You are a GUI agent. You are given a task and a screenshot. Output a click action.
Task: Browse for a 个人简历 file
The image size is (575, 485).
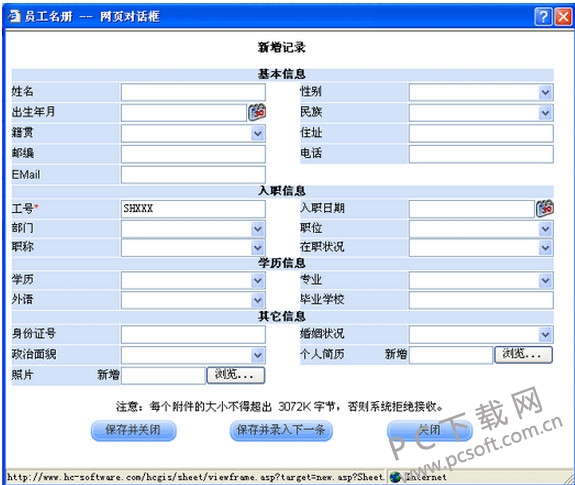click(x=523, y=354)
